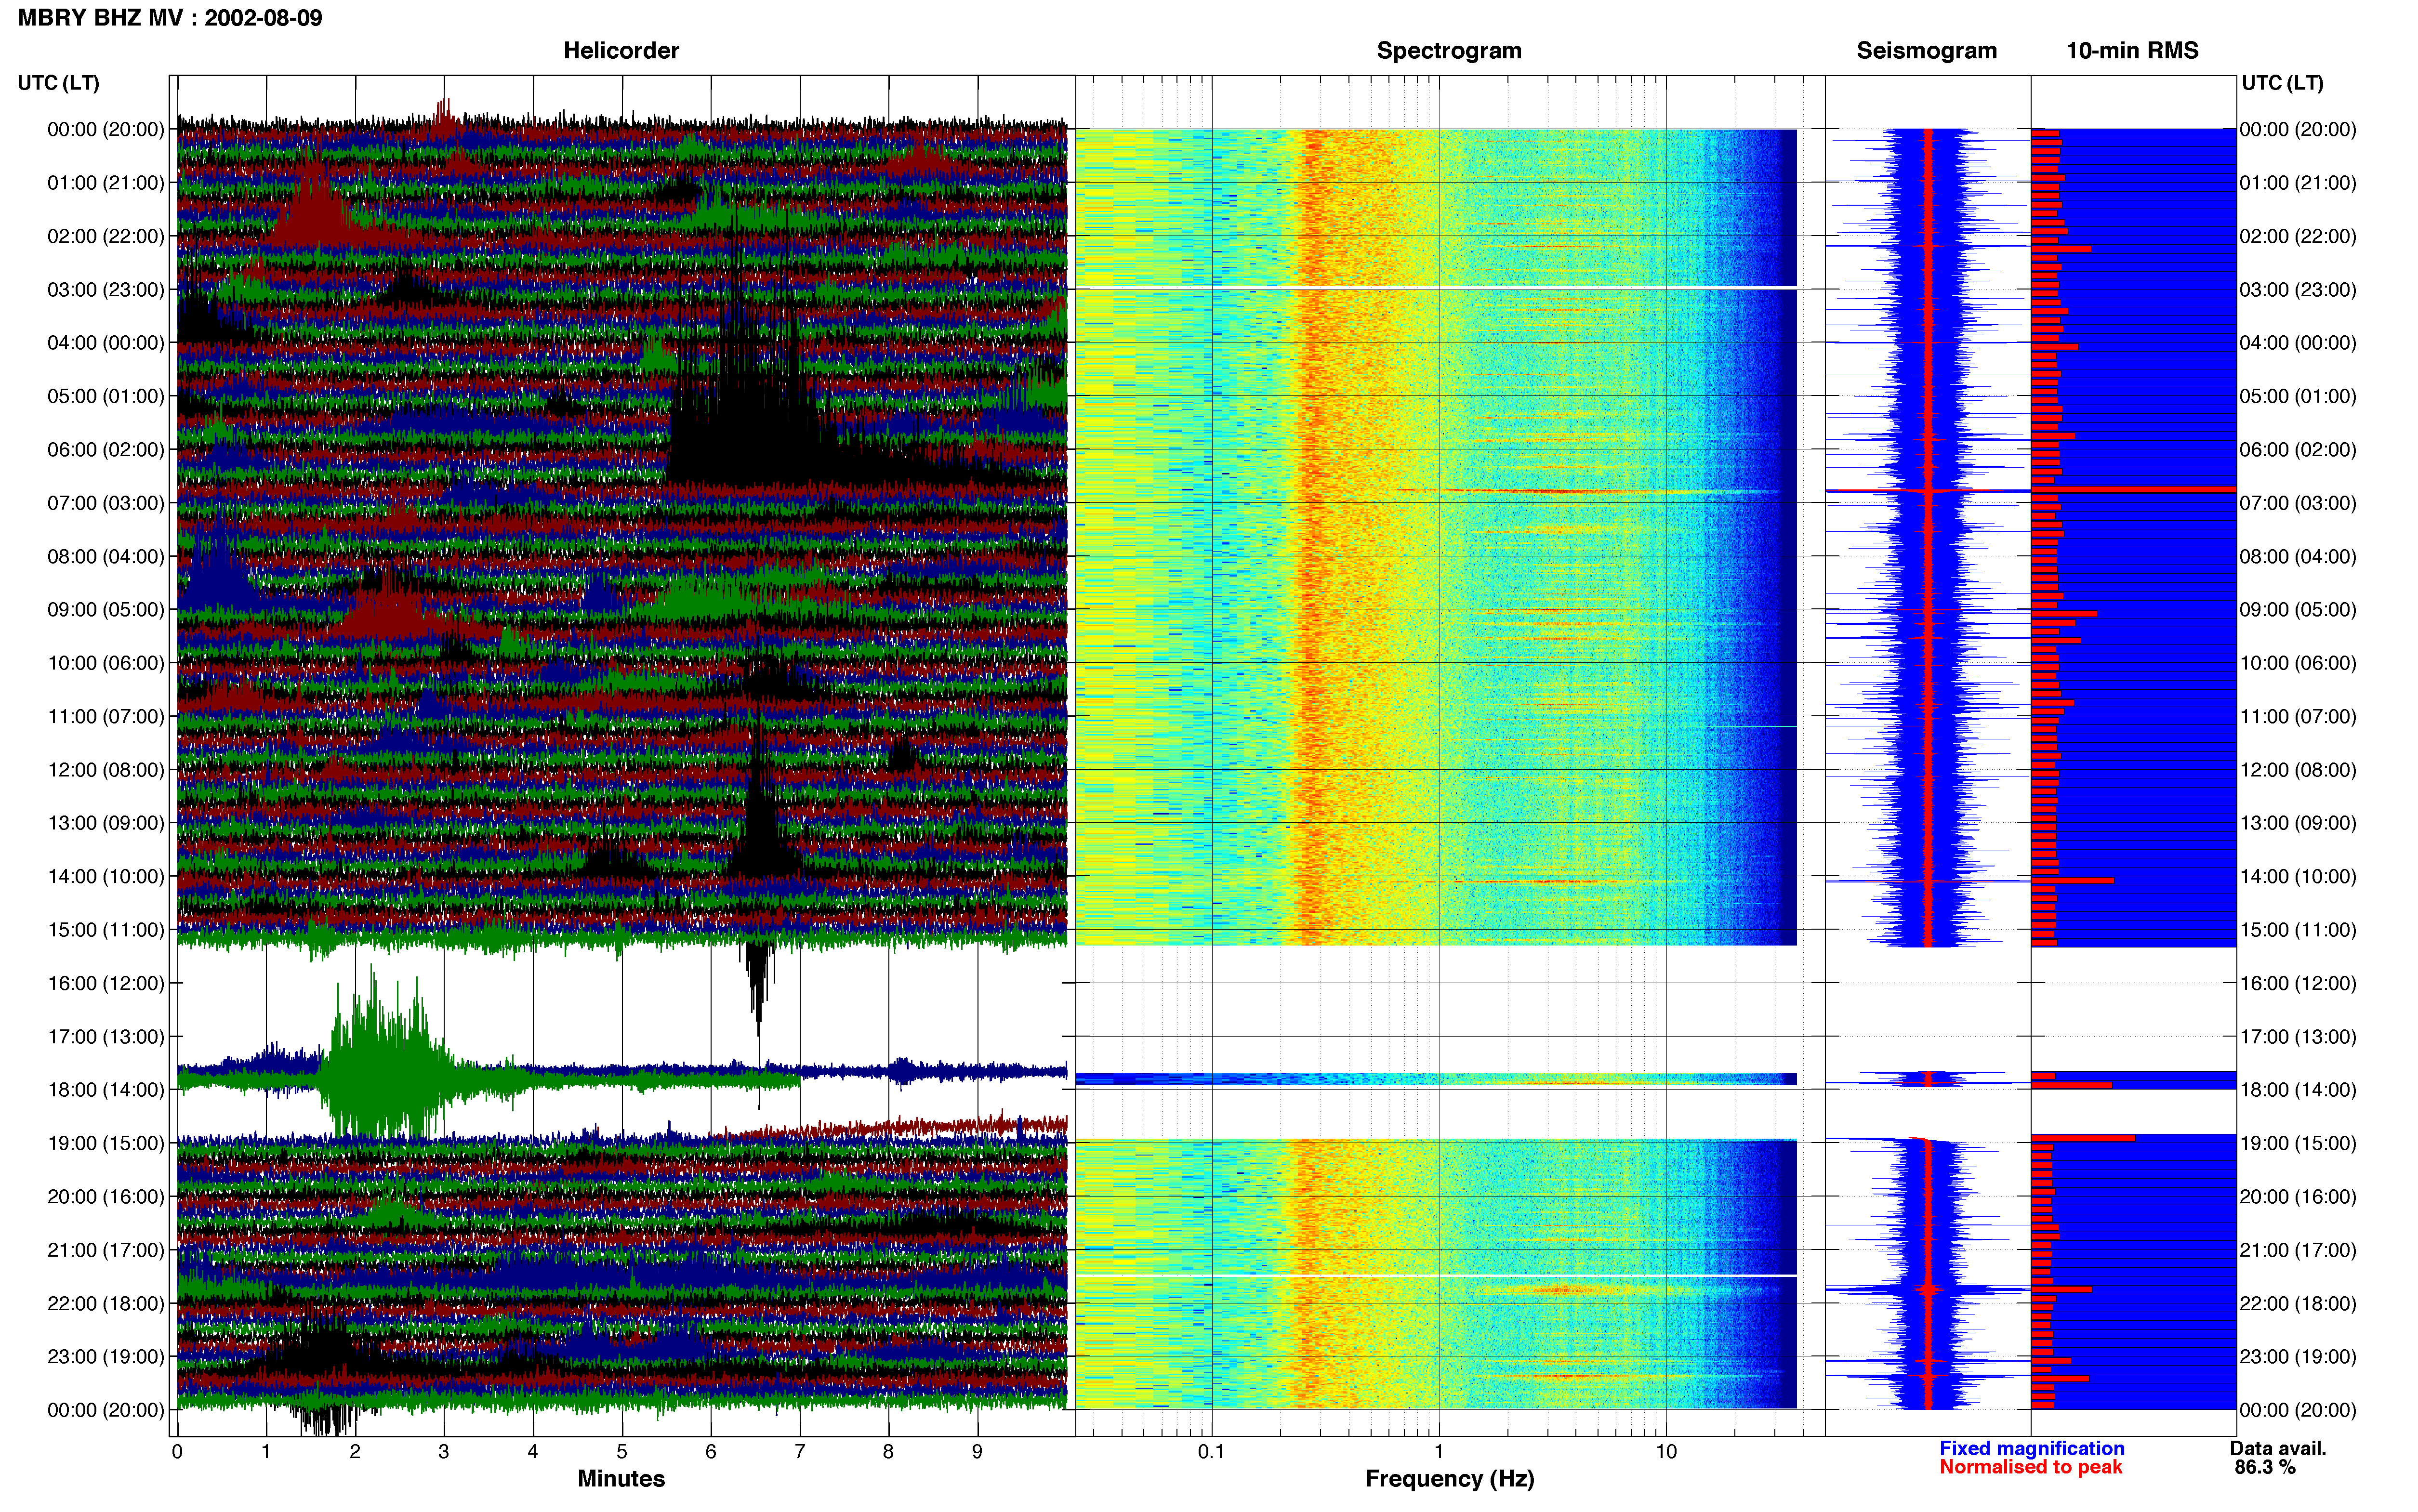The height and width of the screenshot is (1512, 2418).
Task: Click the narrow spectrogram strip near 18:00
Action: (1436, 1079)
